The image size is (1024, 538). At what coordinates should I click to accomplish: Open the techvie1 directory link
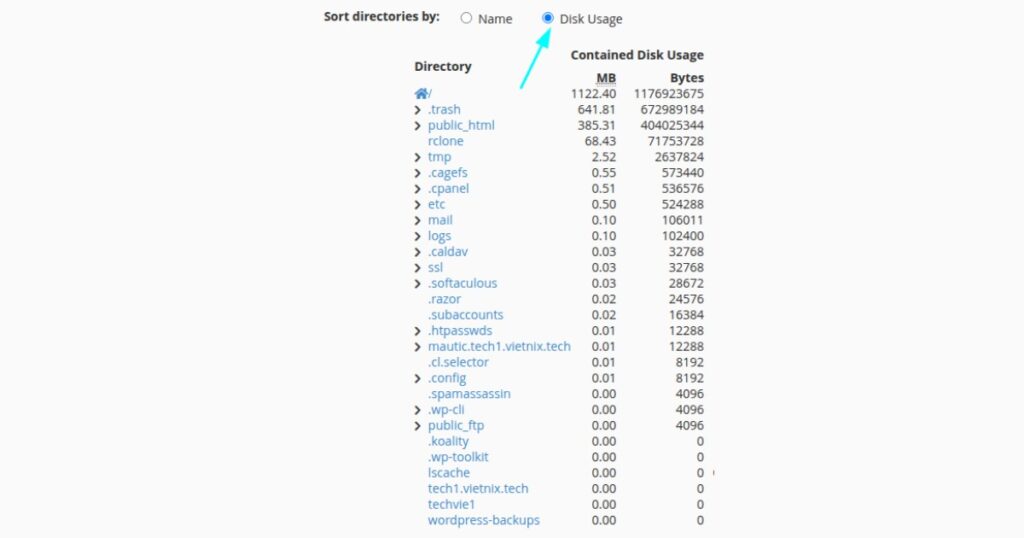coord(454,504)
